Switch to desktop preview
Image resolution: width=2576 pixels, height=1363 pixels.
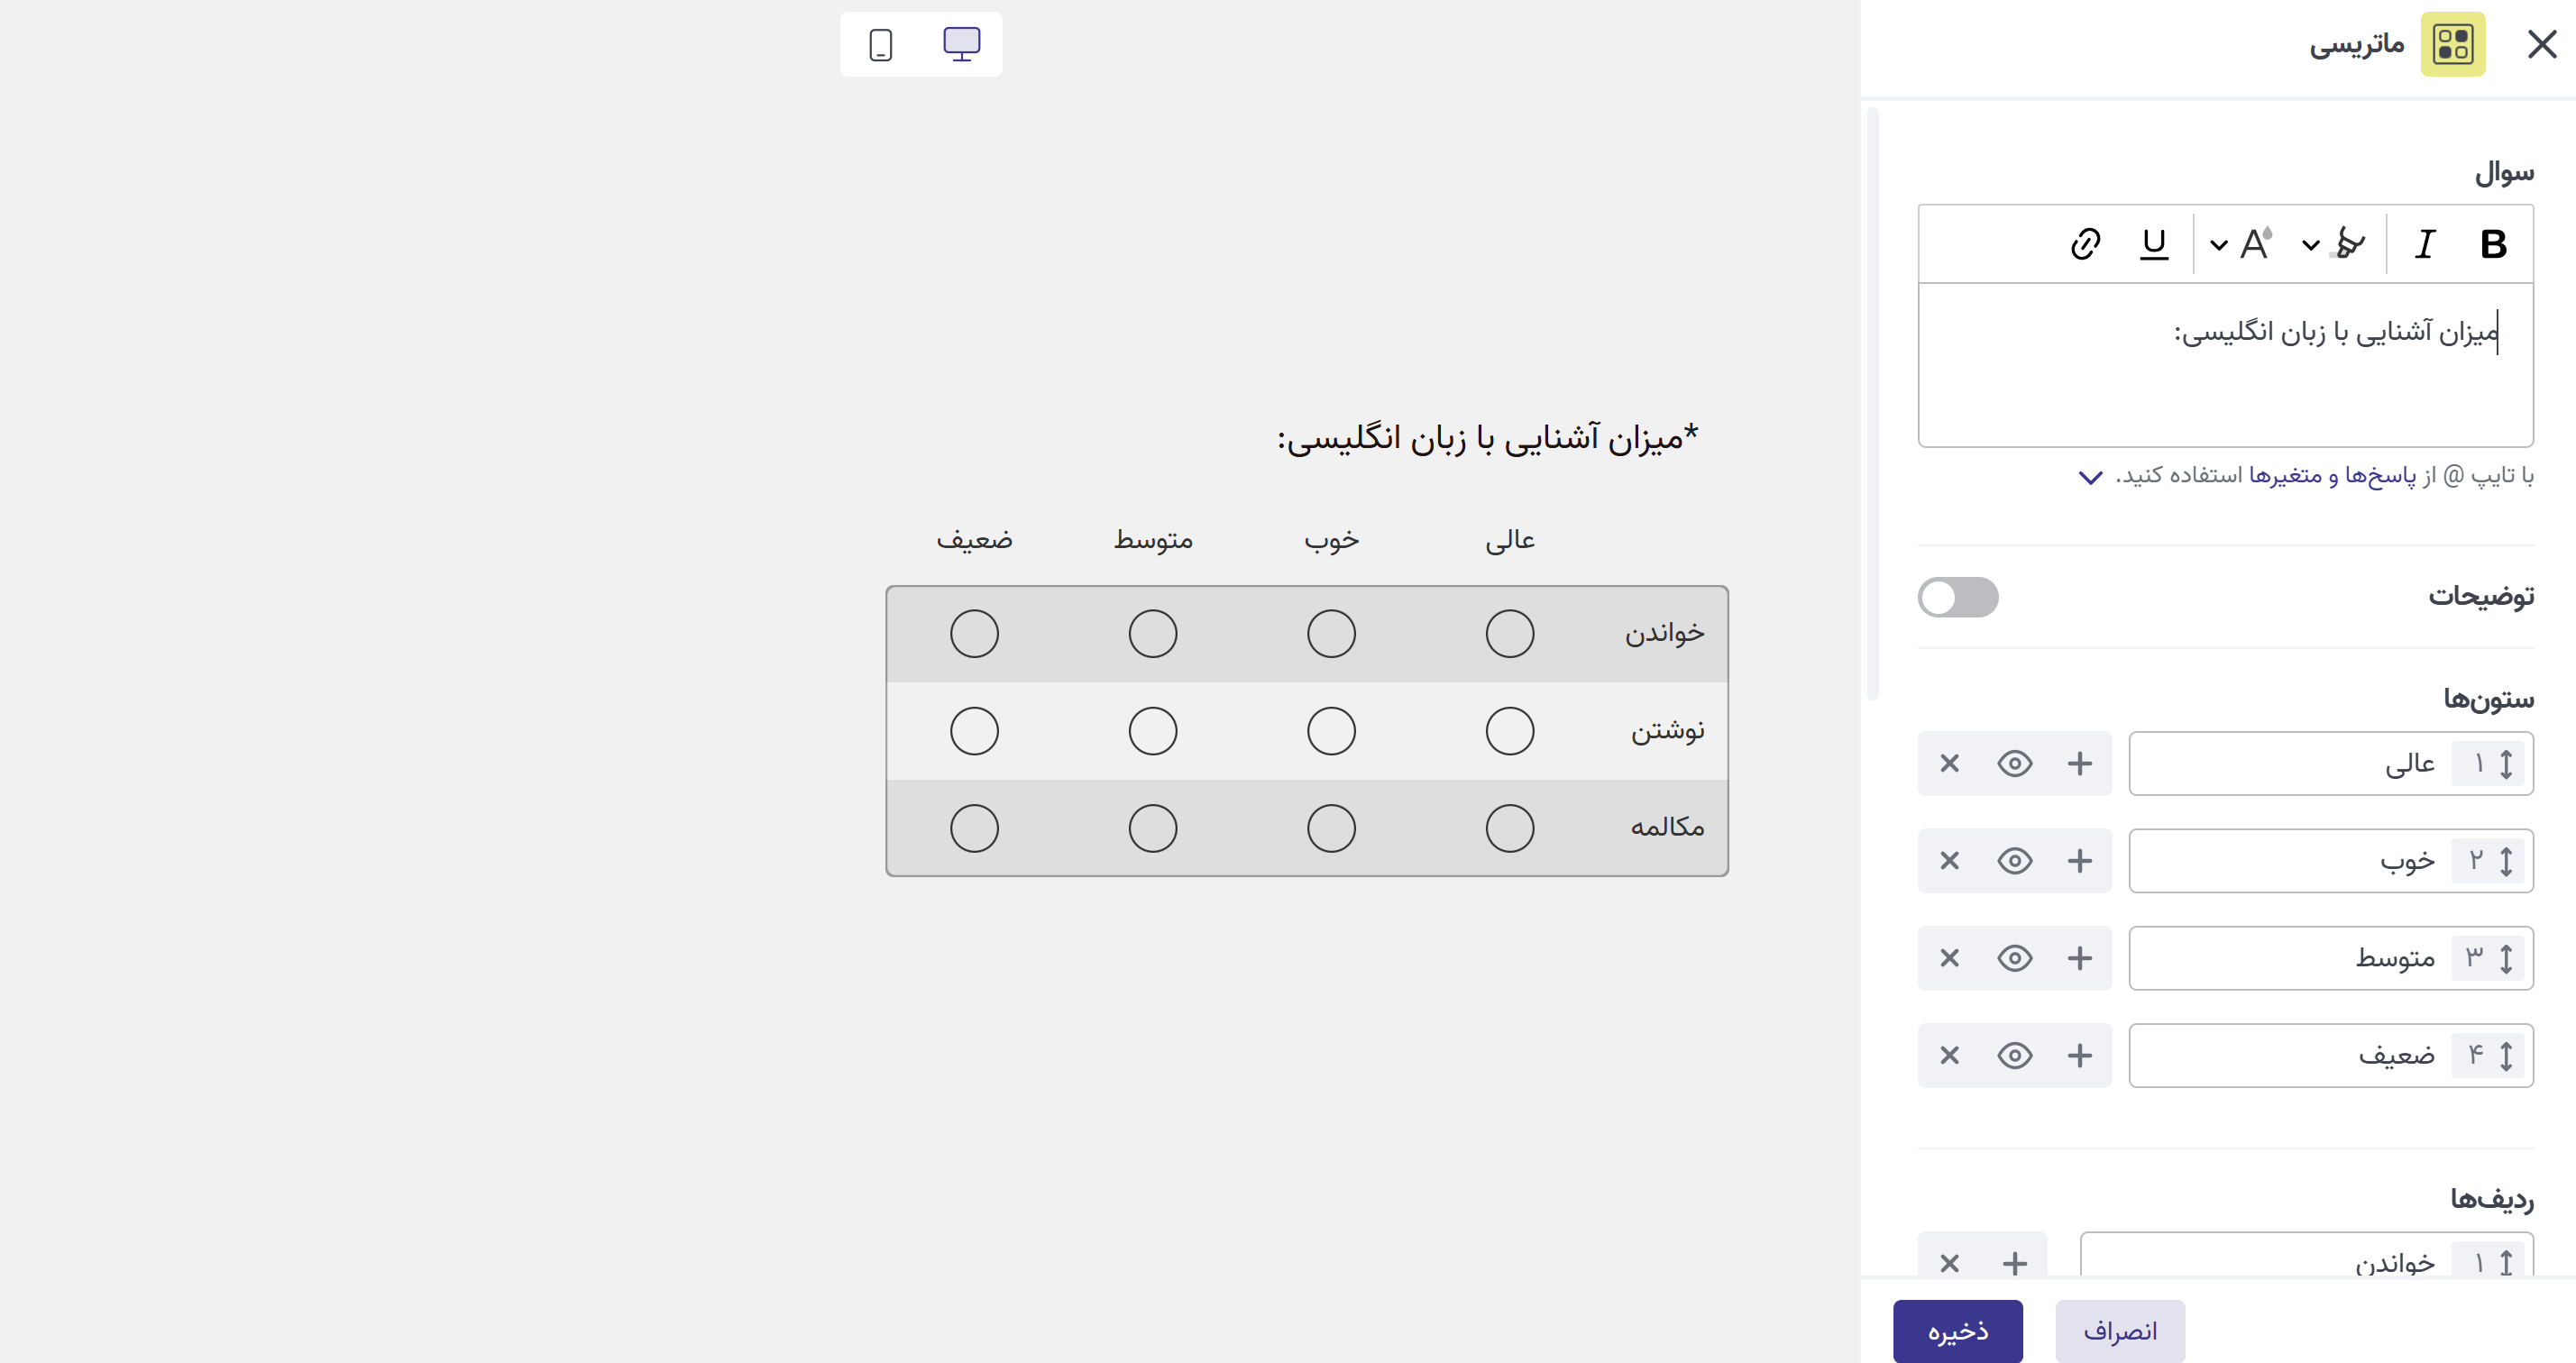point(961,45)
